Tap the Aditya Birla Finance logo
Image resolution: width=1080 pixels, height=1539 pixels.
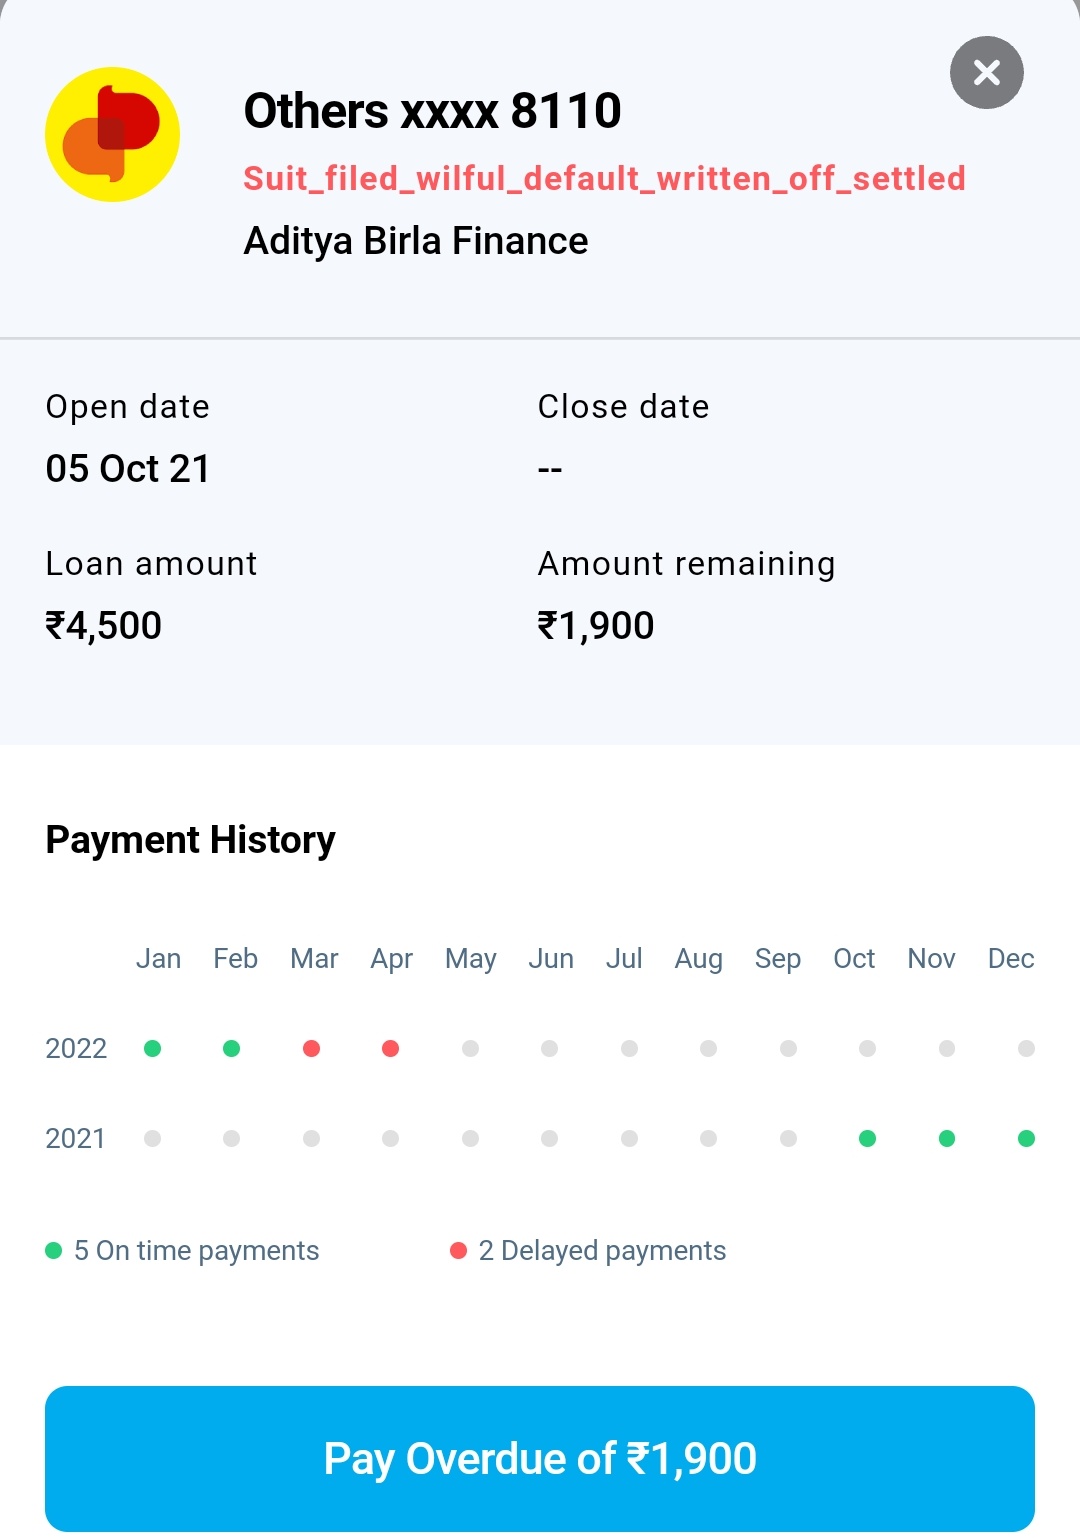113,134
